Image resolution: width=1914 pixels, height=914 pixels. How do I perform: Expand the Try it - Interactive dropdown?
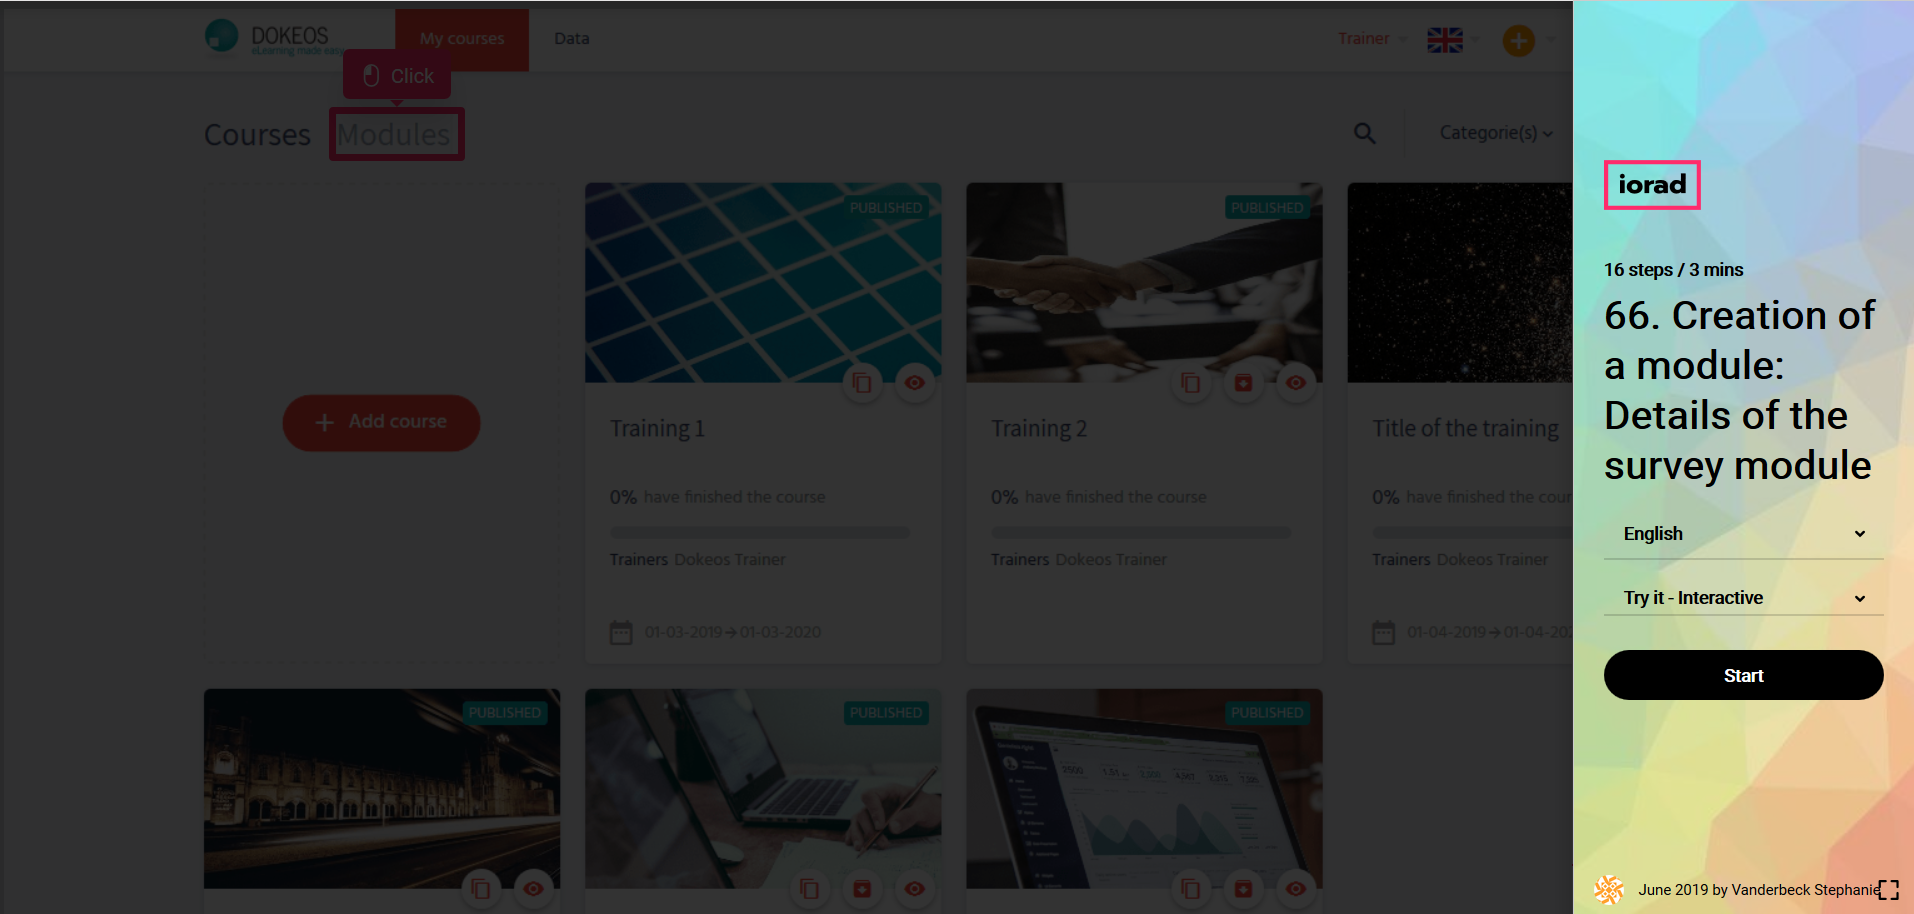point(1743,598)
